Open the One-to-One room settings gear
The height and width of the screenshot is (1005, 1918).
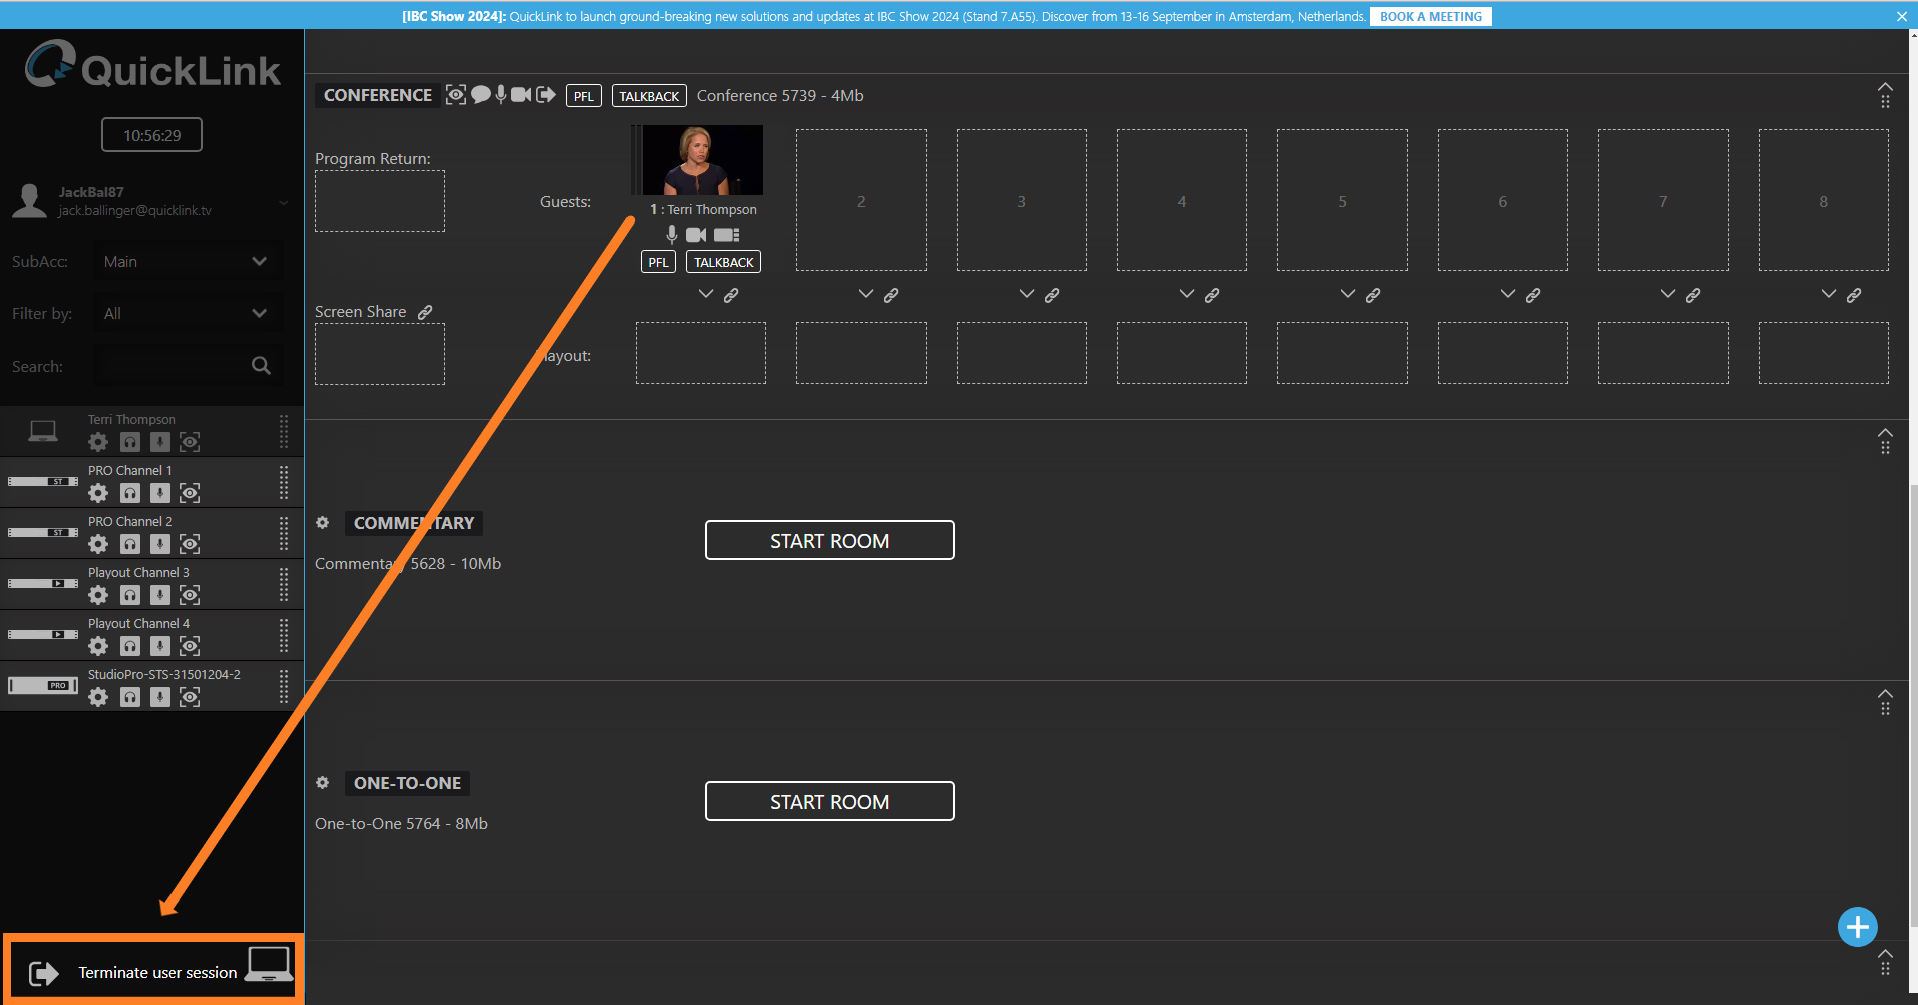(322, 782)
